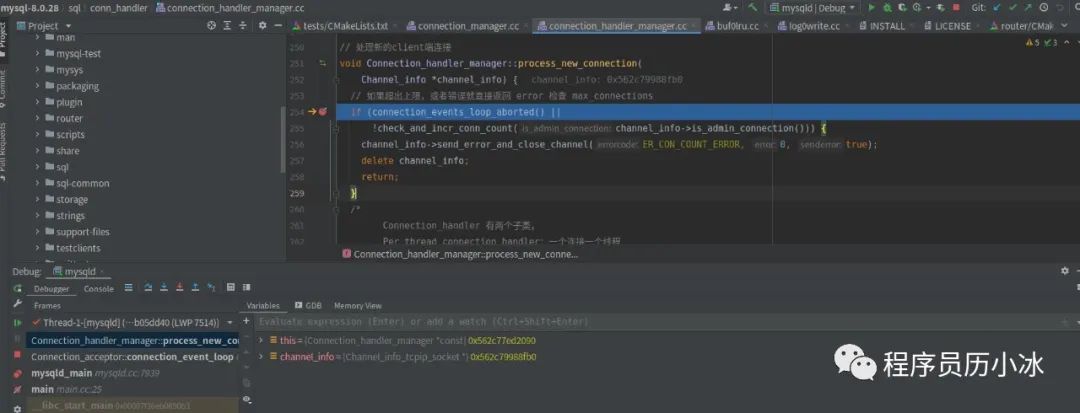Click Step Over in debugger toolbar
The width and height of the screenshot is (1080, 413).
148,288
